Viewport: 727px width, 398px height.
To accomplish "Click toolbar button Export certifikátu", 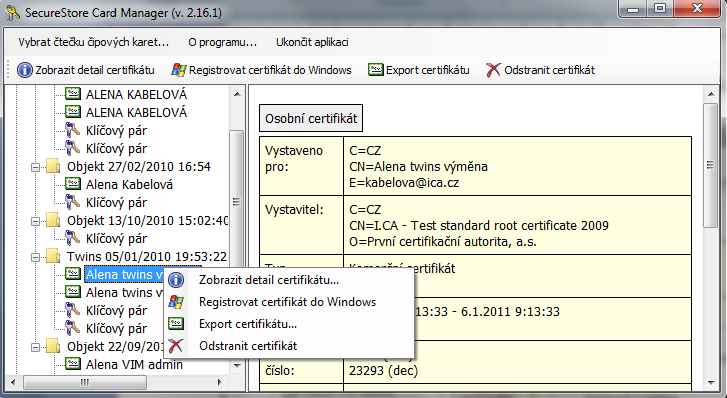I will coord(419,70).
